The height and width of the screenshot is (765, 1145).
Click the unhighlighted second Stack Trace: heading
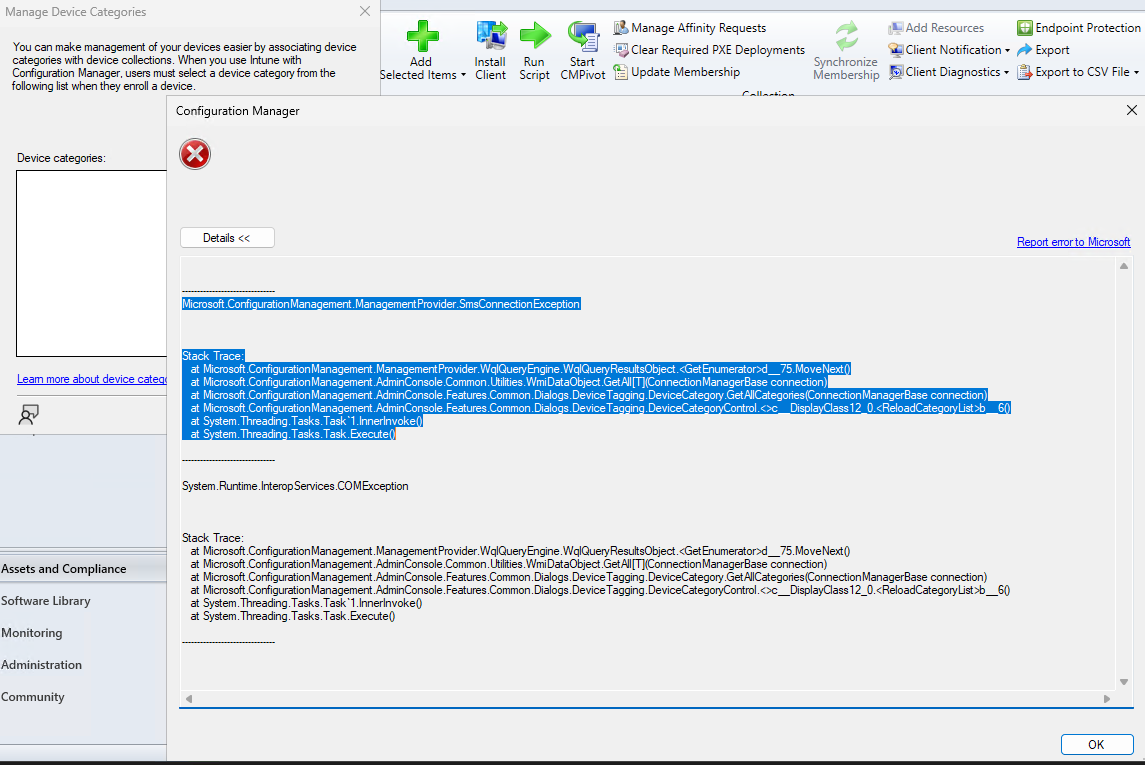[x=212, y=538]
